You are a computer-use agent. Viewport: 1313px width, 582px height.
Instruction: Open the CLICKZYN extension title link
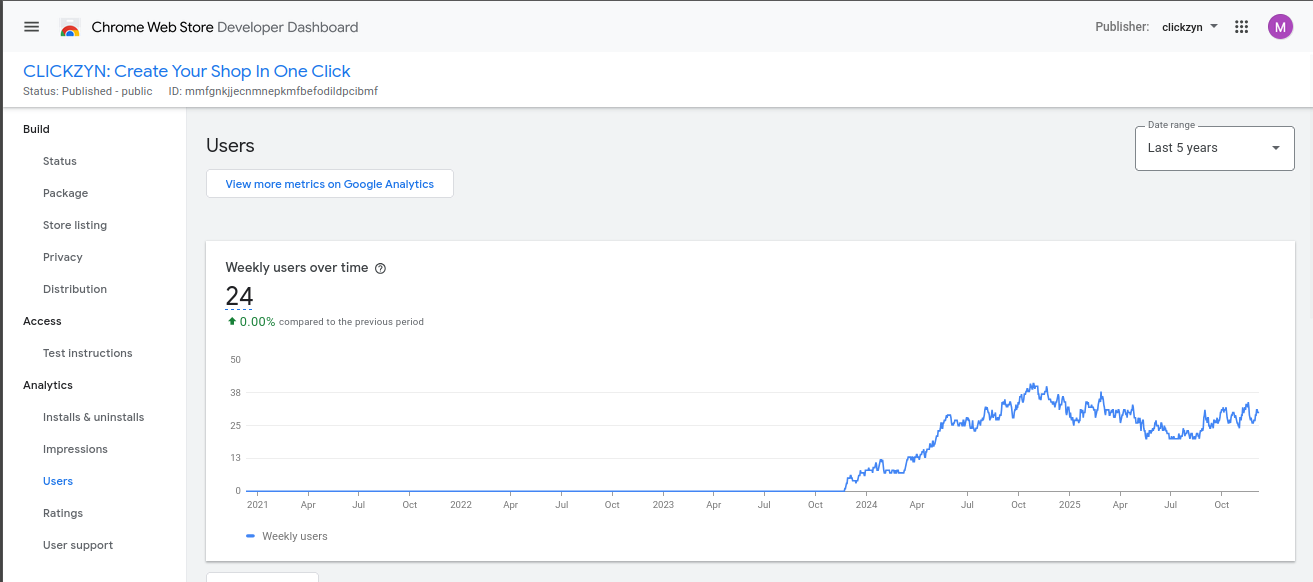click(189, 71)
